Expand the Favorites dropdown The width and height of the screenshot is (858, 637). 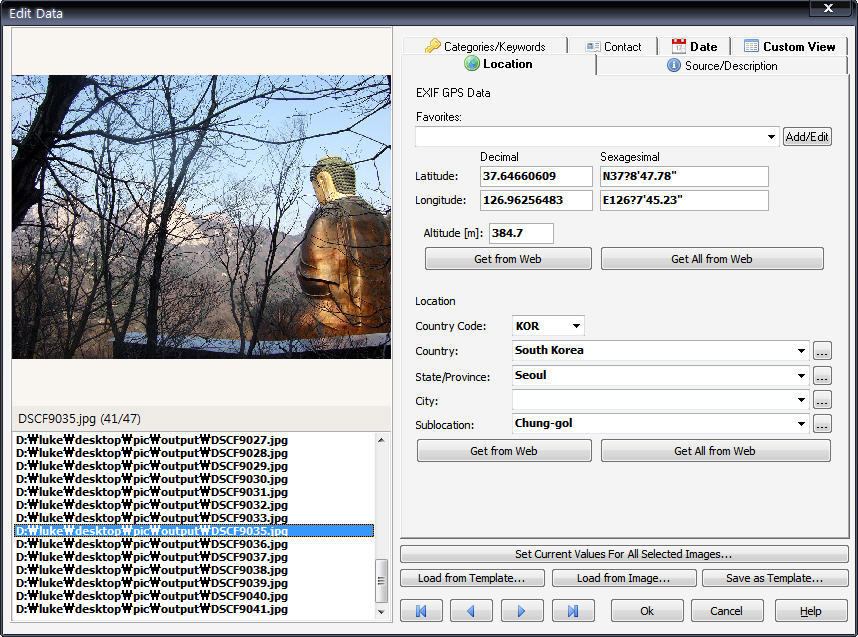pyautogui.click(x=771, y=137)
